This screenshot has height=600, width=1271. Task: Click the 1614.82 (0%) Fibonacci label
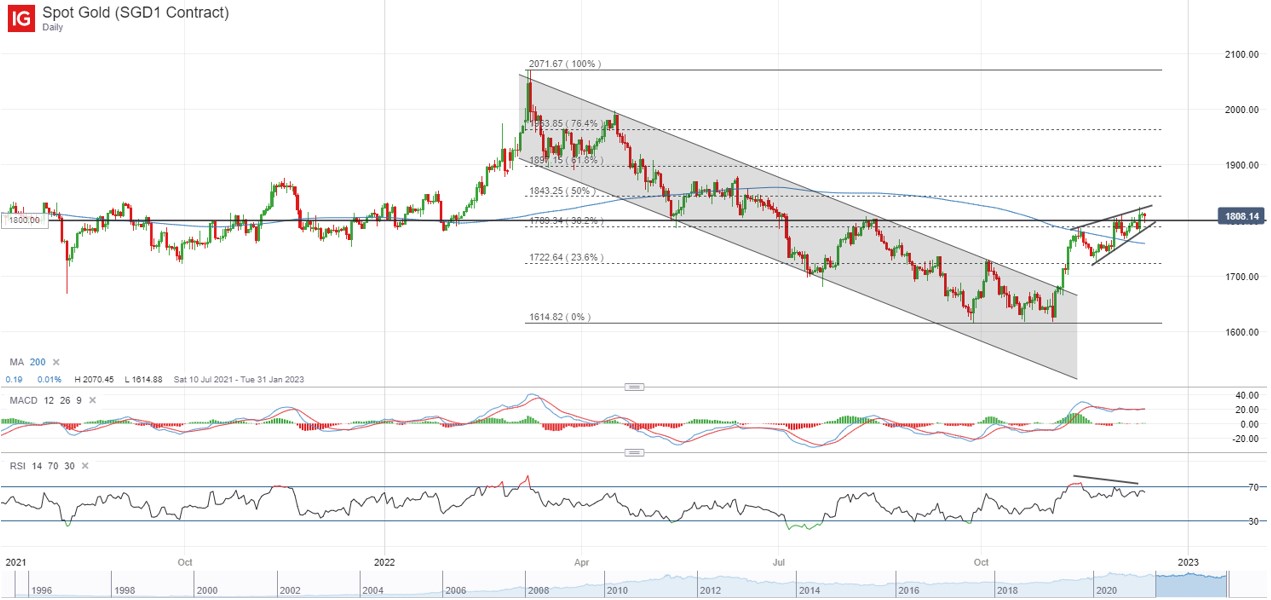(x=559, y=317)
